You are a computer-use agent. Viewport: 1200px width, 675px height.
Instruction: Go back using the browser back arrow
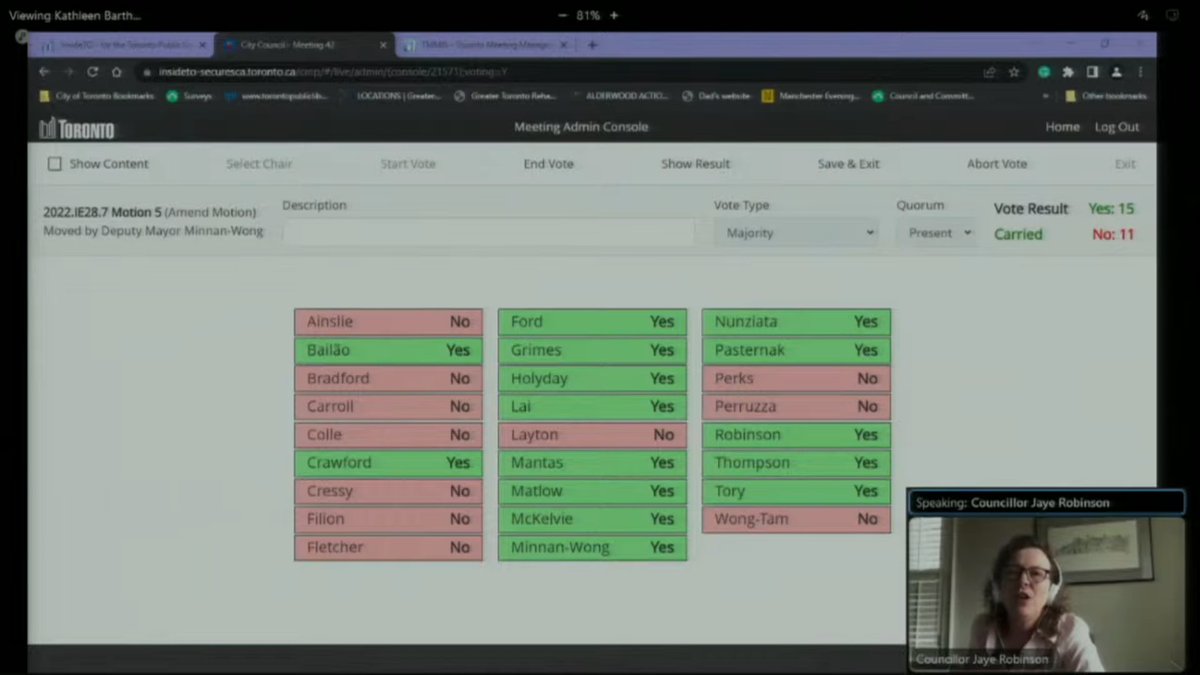(x=44, y=72)
